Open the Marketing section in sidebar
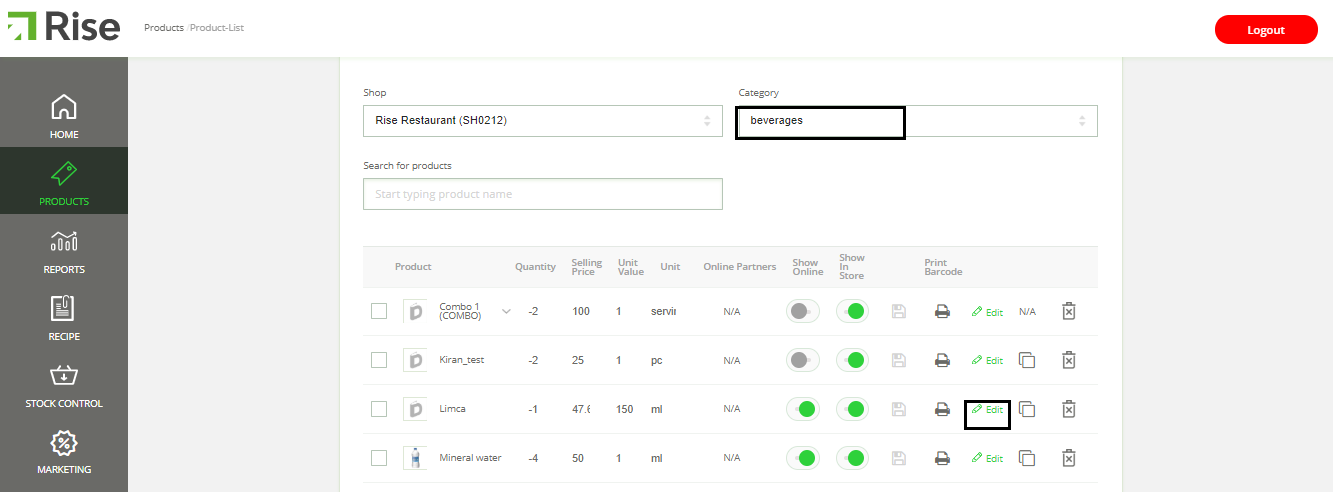This screenshot has height=492, width=1333. [64, 452]
